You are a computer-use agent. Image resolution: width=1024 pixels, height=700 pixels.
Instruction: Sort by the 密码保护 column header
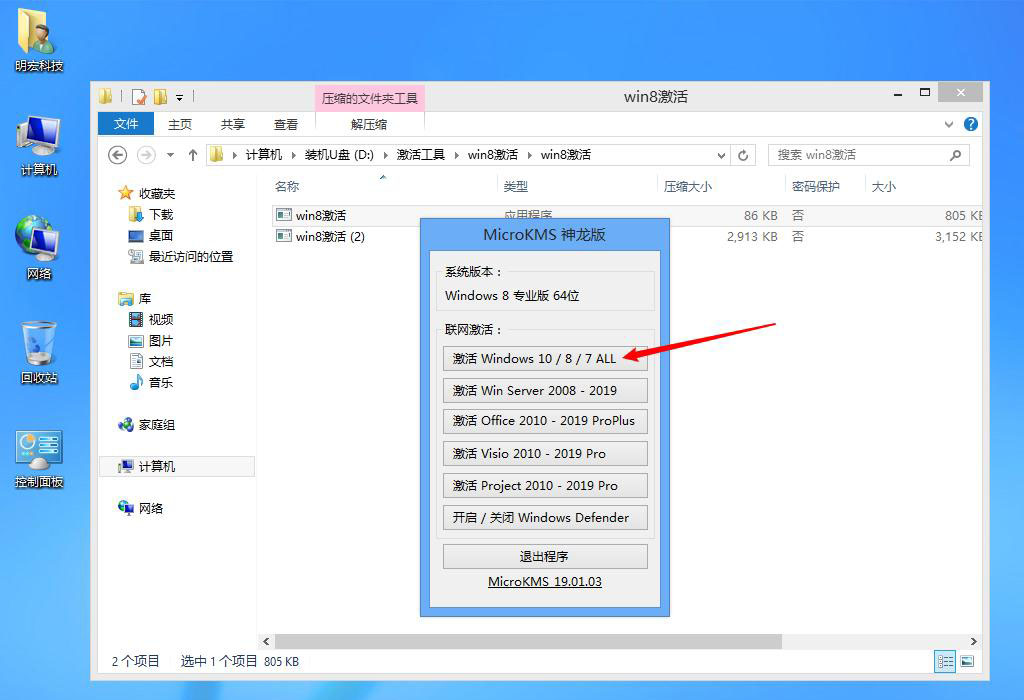point(816,187)
